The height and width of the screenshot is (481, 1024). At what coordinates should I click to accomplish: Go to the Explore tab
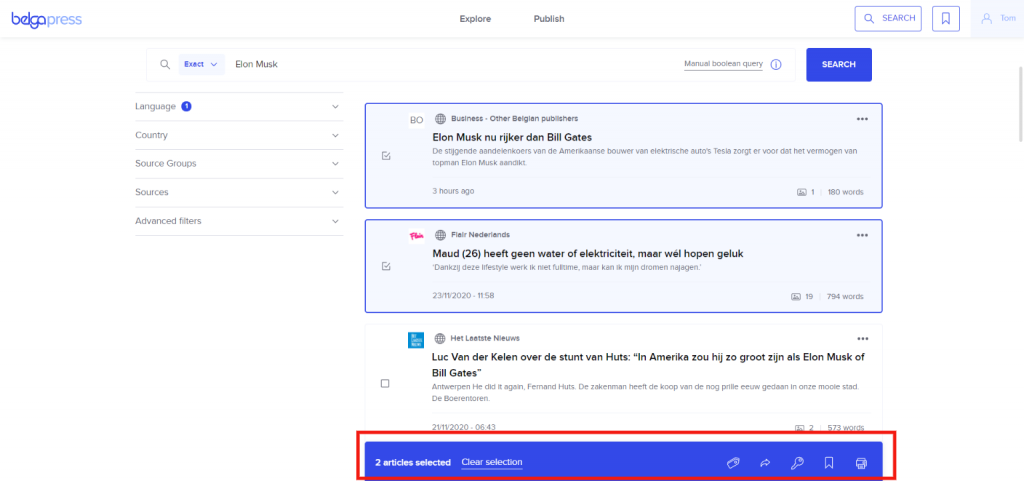(475, 19)
